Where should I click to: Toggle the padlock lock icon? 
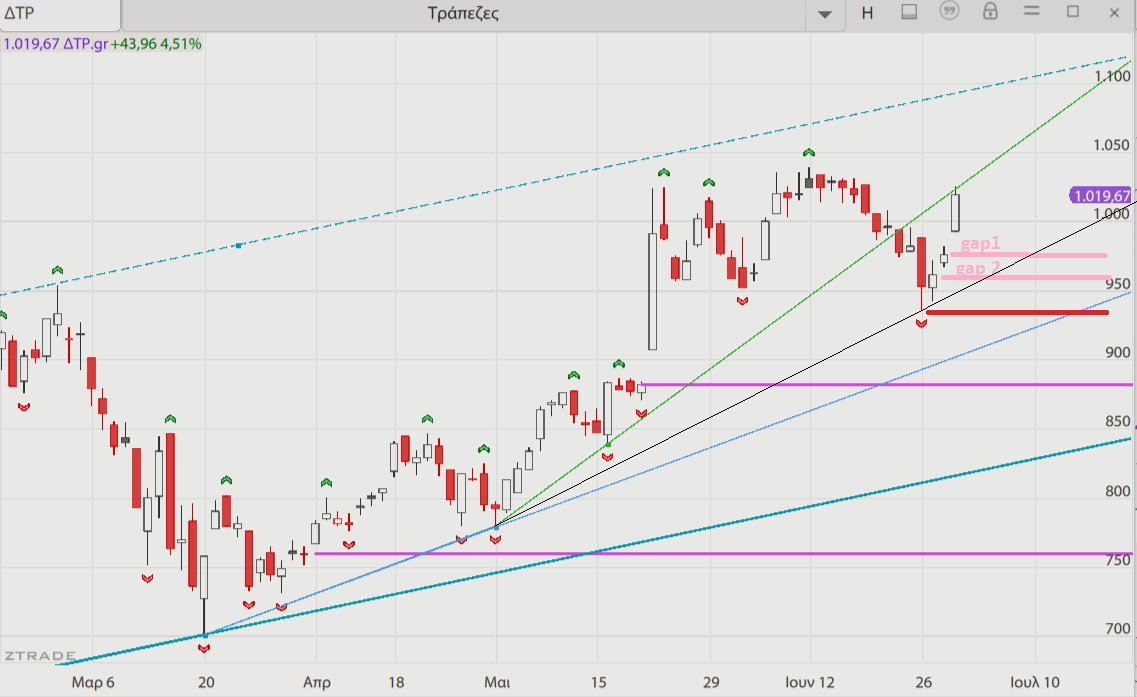pyautogui.click(x=990, y=12)
